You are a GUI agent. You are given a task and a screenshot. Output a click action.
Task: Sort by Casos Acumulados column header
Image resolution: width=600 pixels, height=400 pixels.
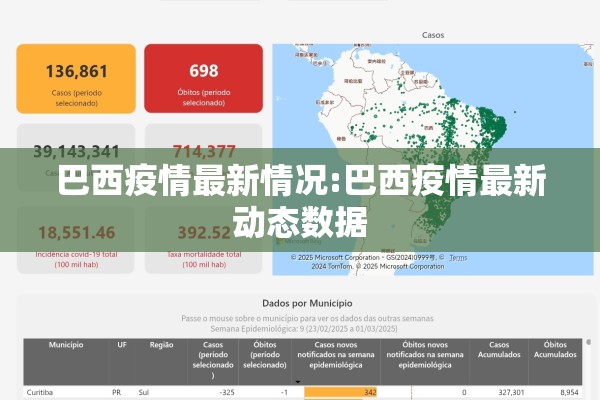[x=499, y=350]
